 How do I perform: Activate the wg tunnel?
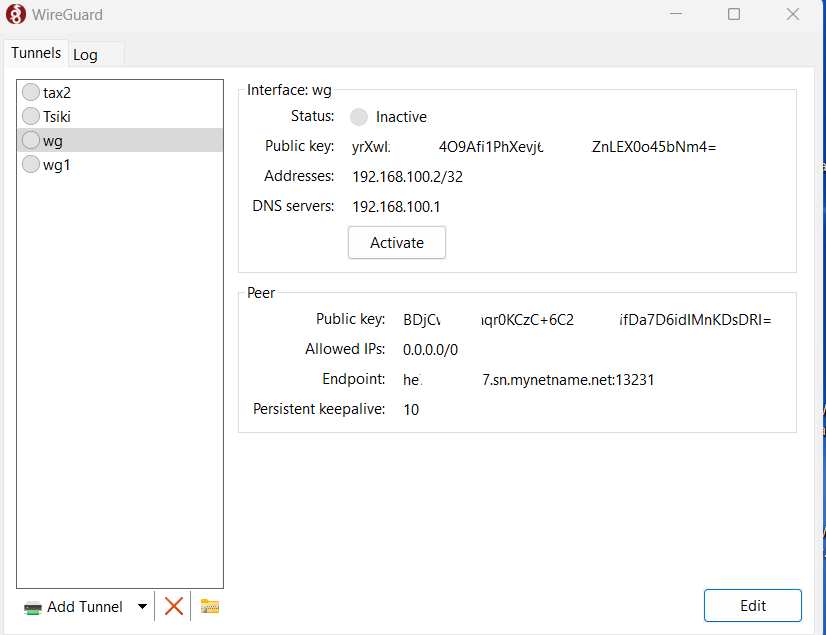[x=396, y=242]
